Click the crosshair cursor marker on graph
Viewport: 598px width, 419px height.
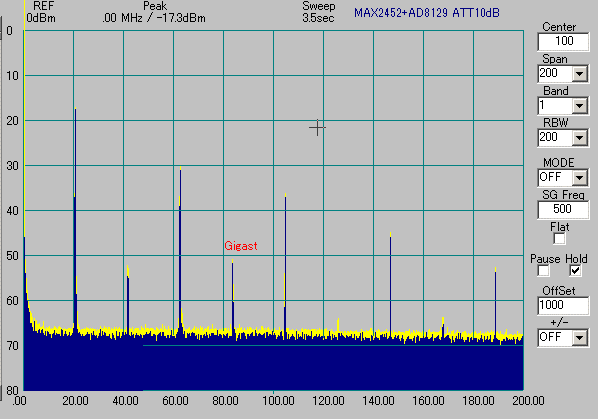click(x=317, y=127)
